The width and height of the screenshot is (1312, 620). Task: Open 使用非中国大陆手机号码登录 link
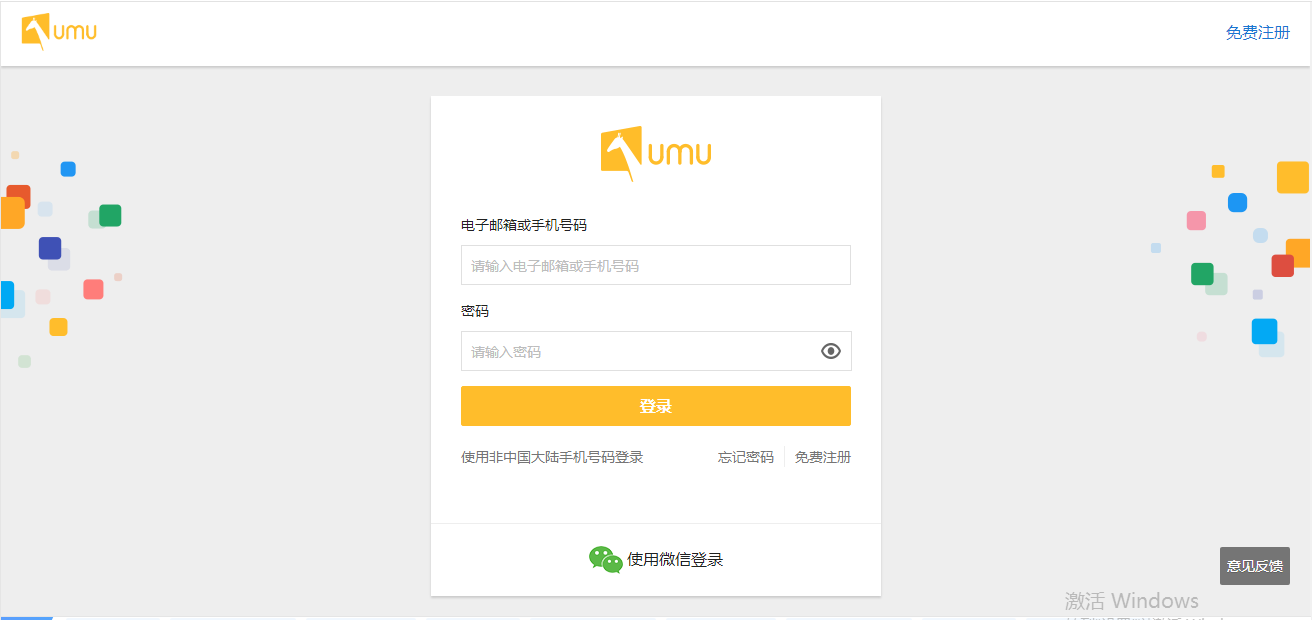pyautogui.click(x=552, y=457)
